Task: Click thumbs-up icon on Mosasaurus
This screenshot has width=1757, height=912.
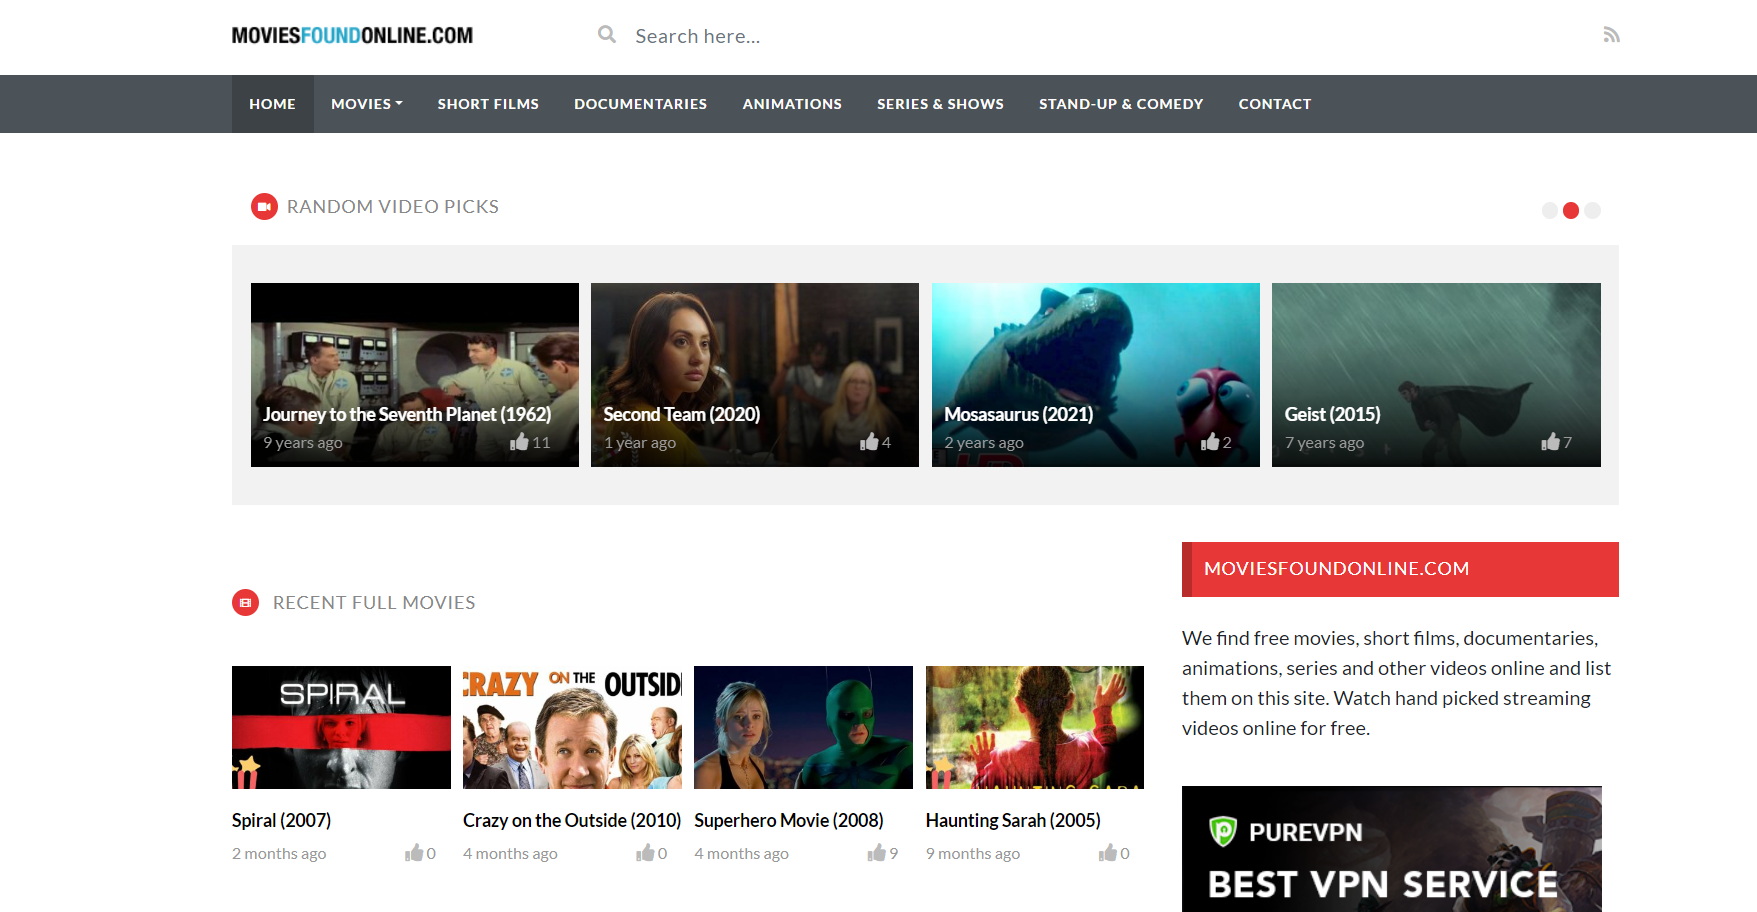Action: click(x=1210, y=442)
